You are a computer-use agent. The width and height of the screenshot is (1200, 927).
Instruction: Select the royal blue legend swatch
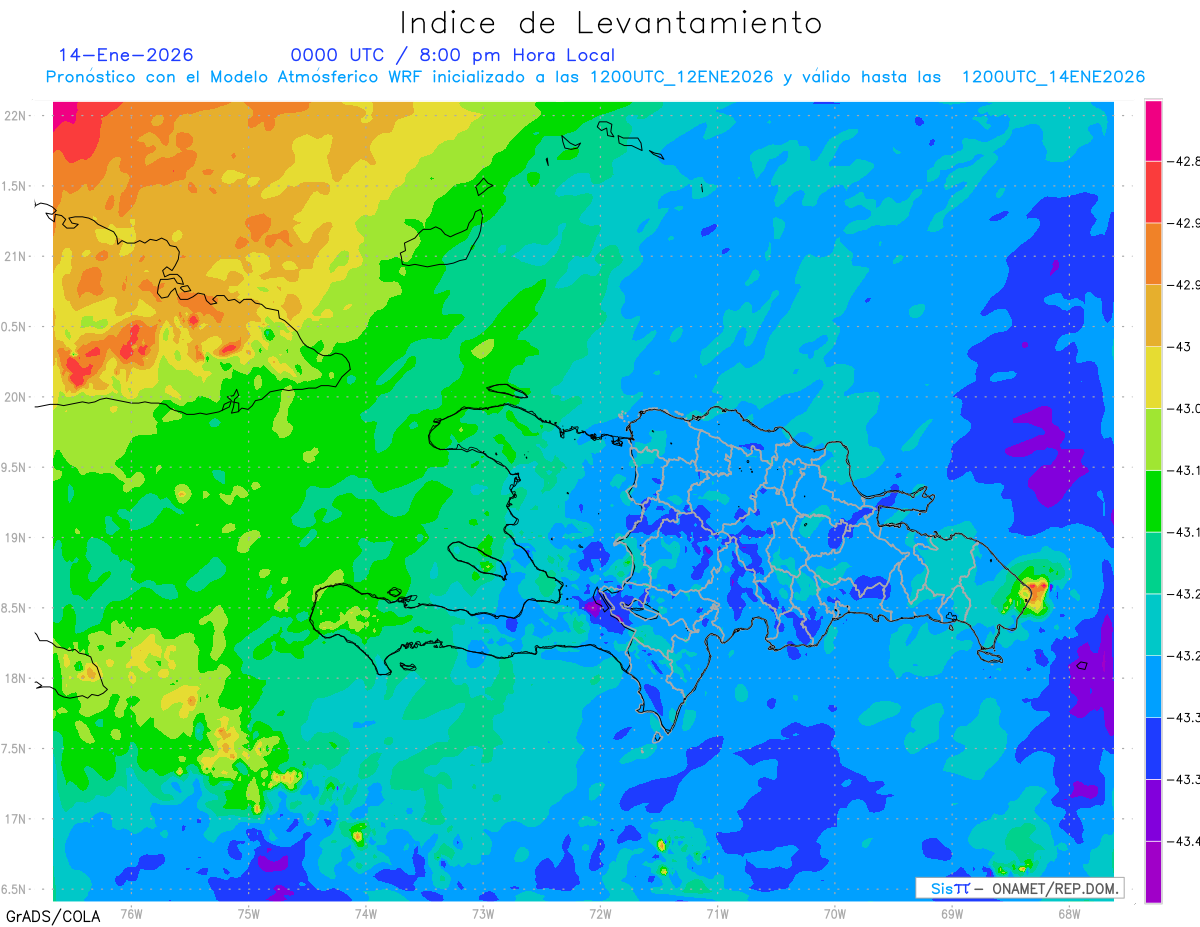1153,748
